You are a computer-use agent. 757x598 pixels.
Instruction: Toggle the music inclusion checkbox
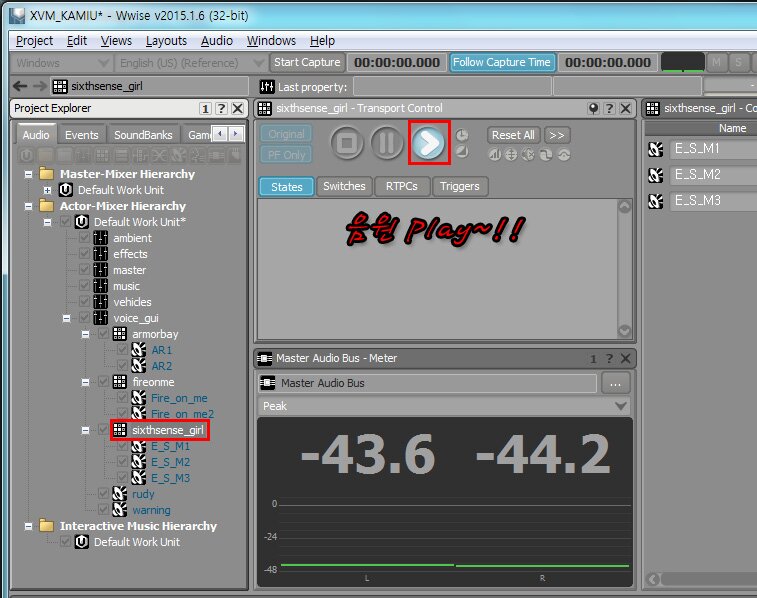pyautogui.click(x=84, y=286)
